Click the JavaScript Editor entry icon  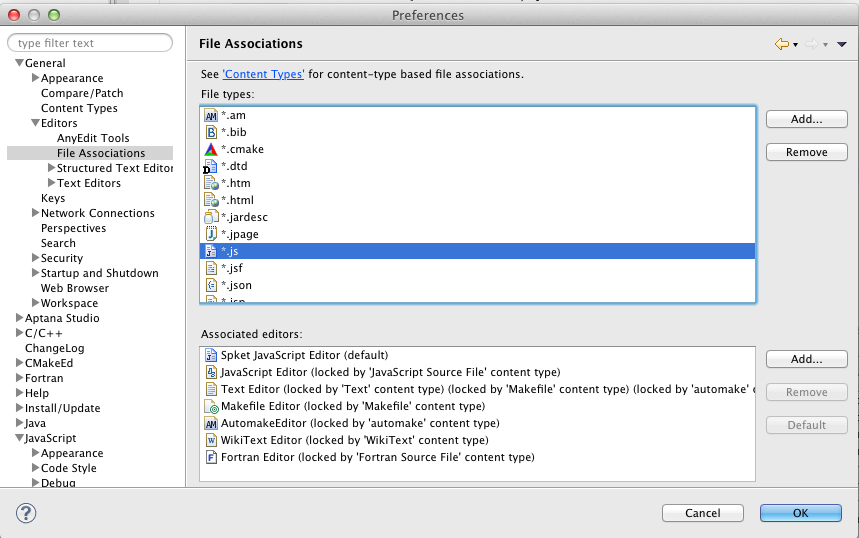click(x=211, y=372)
